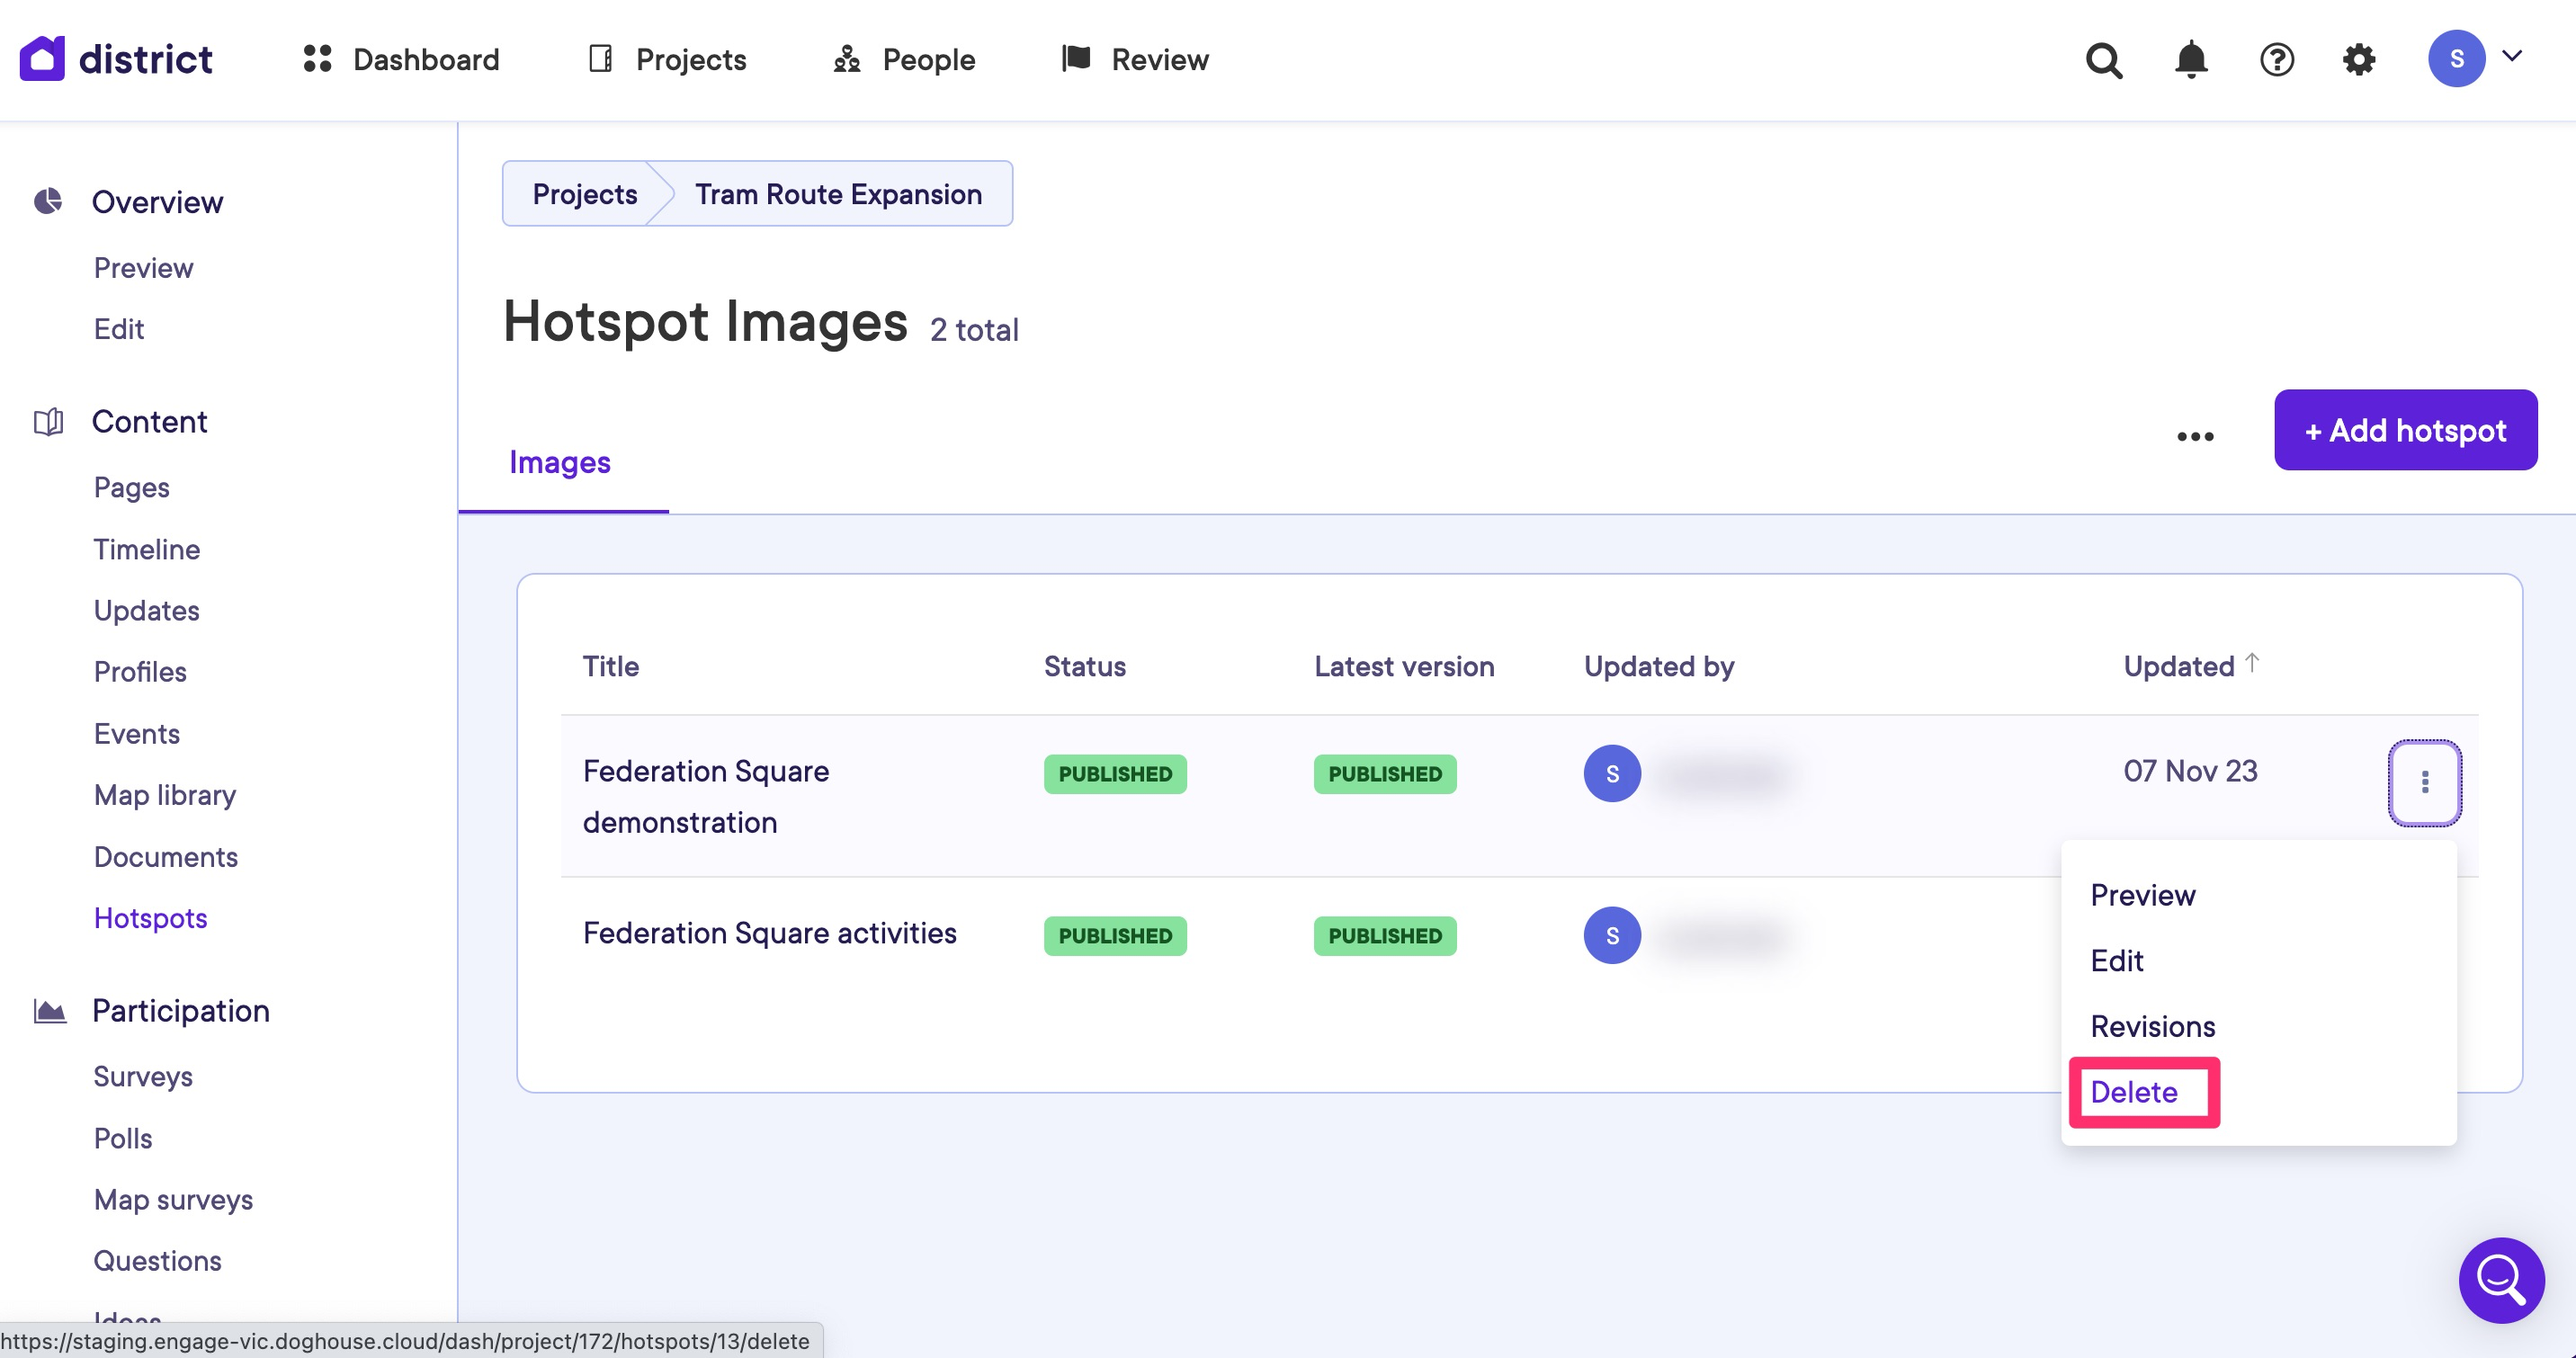Open Map library in sidebar

(165, 795)
